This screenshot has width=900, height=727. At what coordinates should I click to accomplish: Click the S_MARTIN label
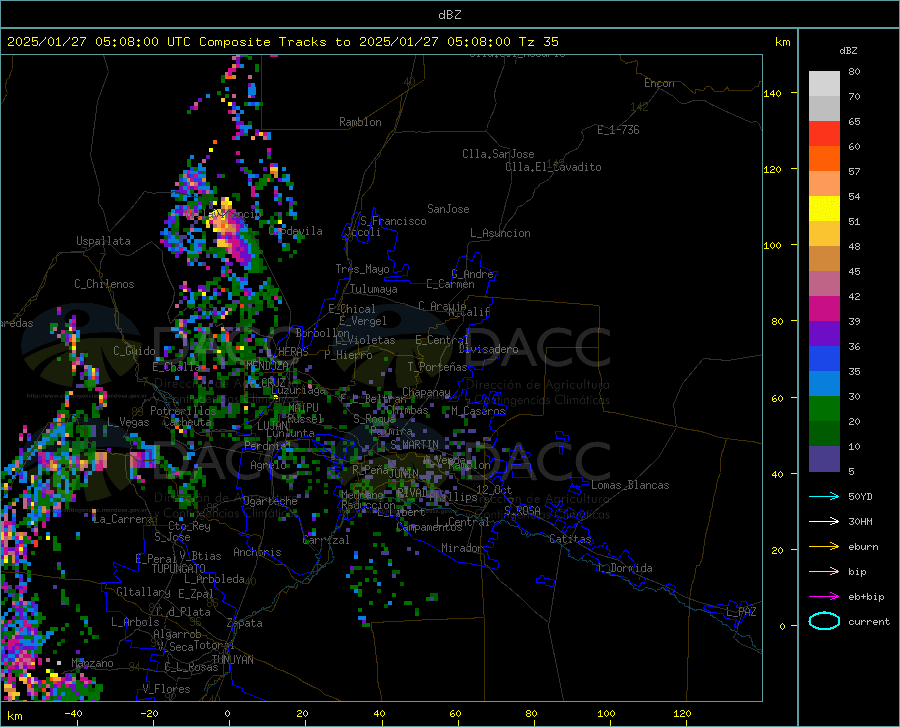point(414,445)
